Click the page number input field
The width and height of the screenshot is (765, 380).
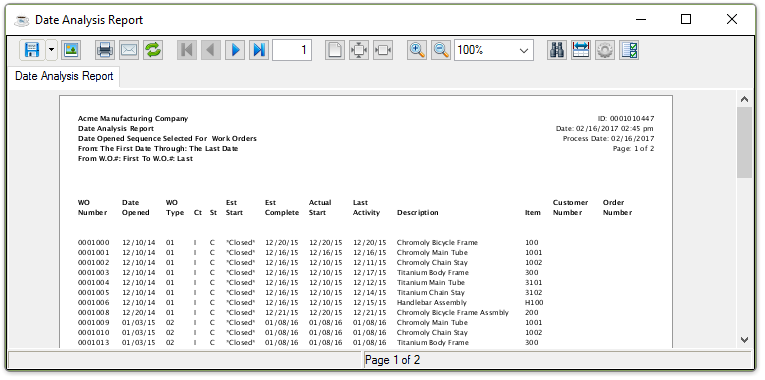point(292,50)
